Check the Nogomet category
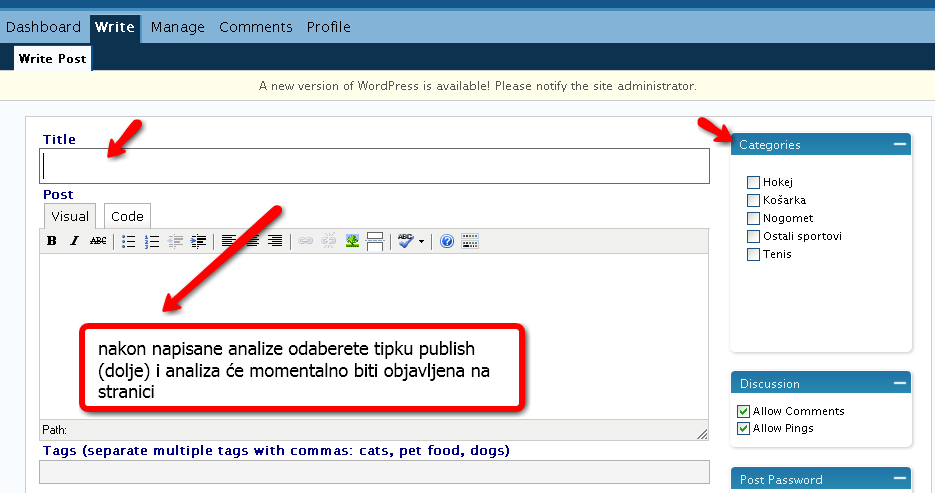The width and height of the screenshot is (935, 493). pyautogui.click(x=754, y=218)
